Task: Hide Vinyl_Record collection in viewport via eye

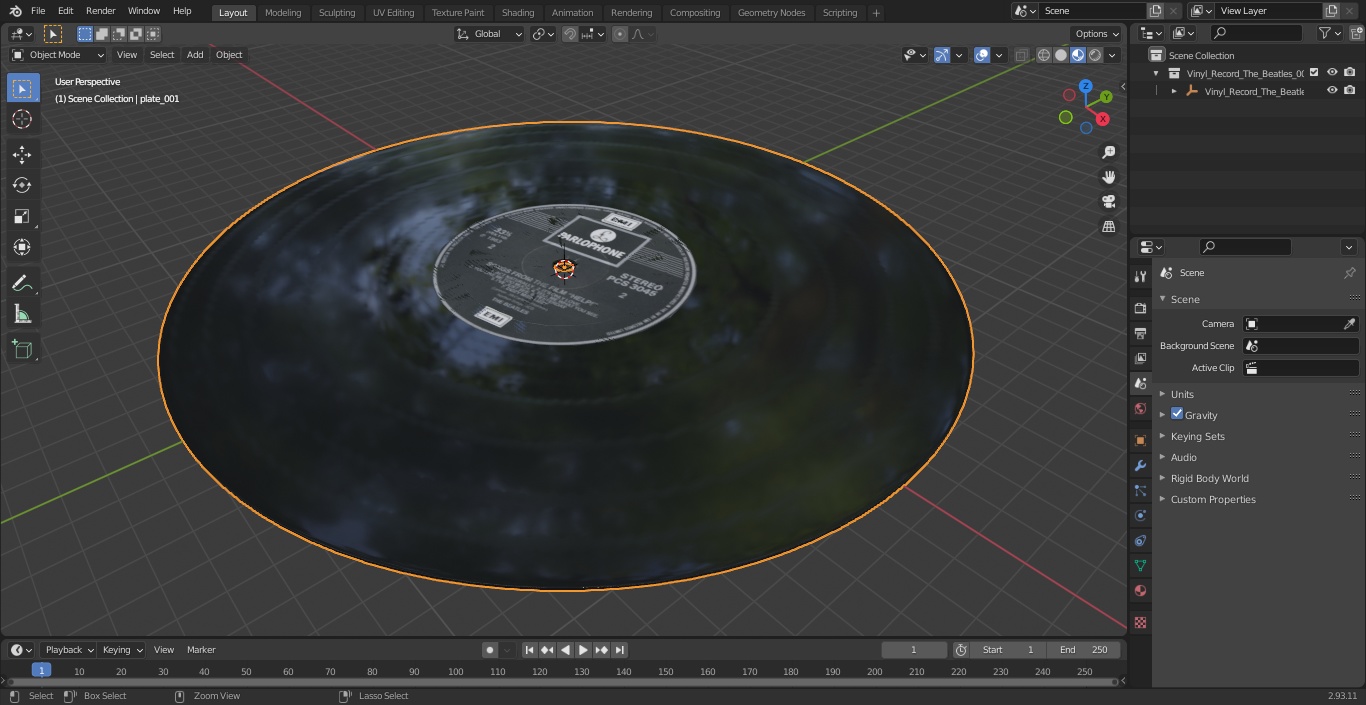Action: click(1332, 72)
